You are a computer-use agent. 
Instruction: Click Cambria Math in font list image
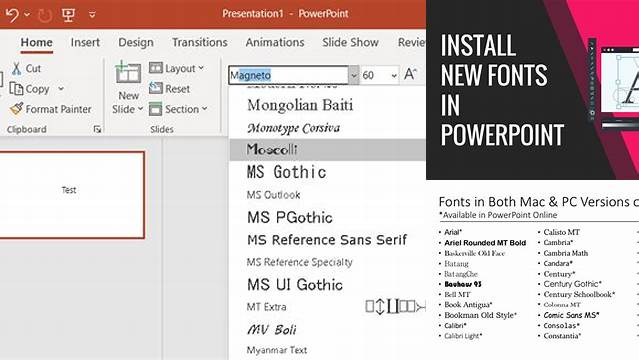566,253
